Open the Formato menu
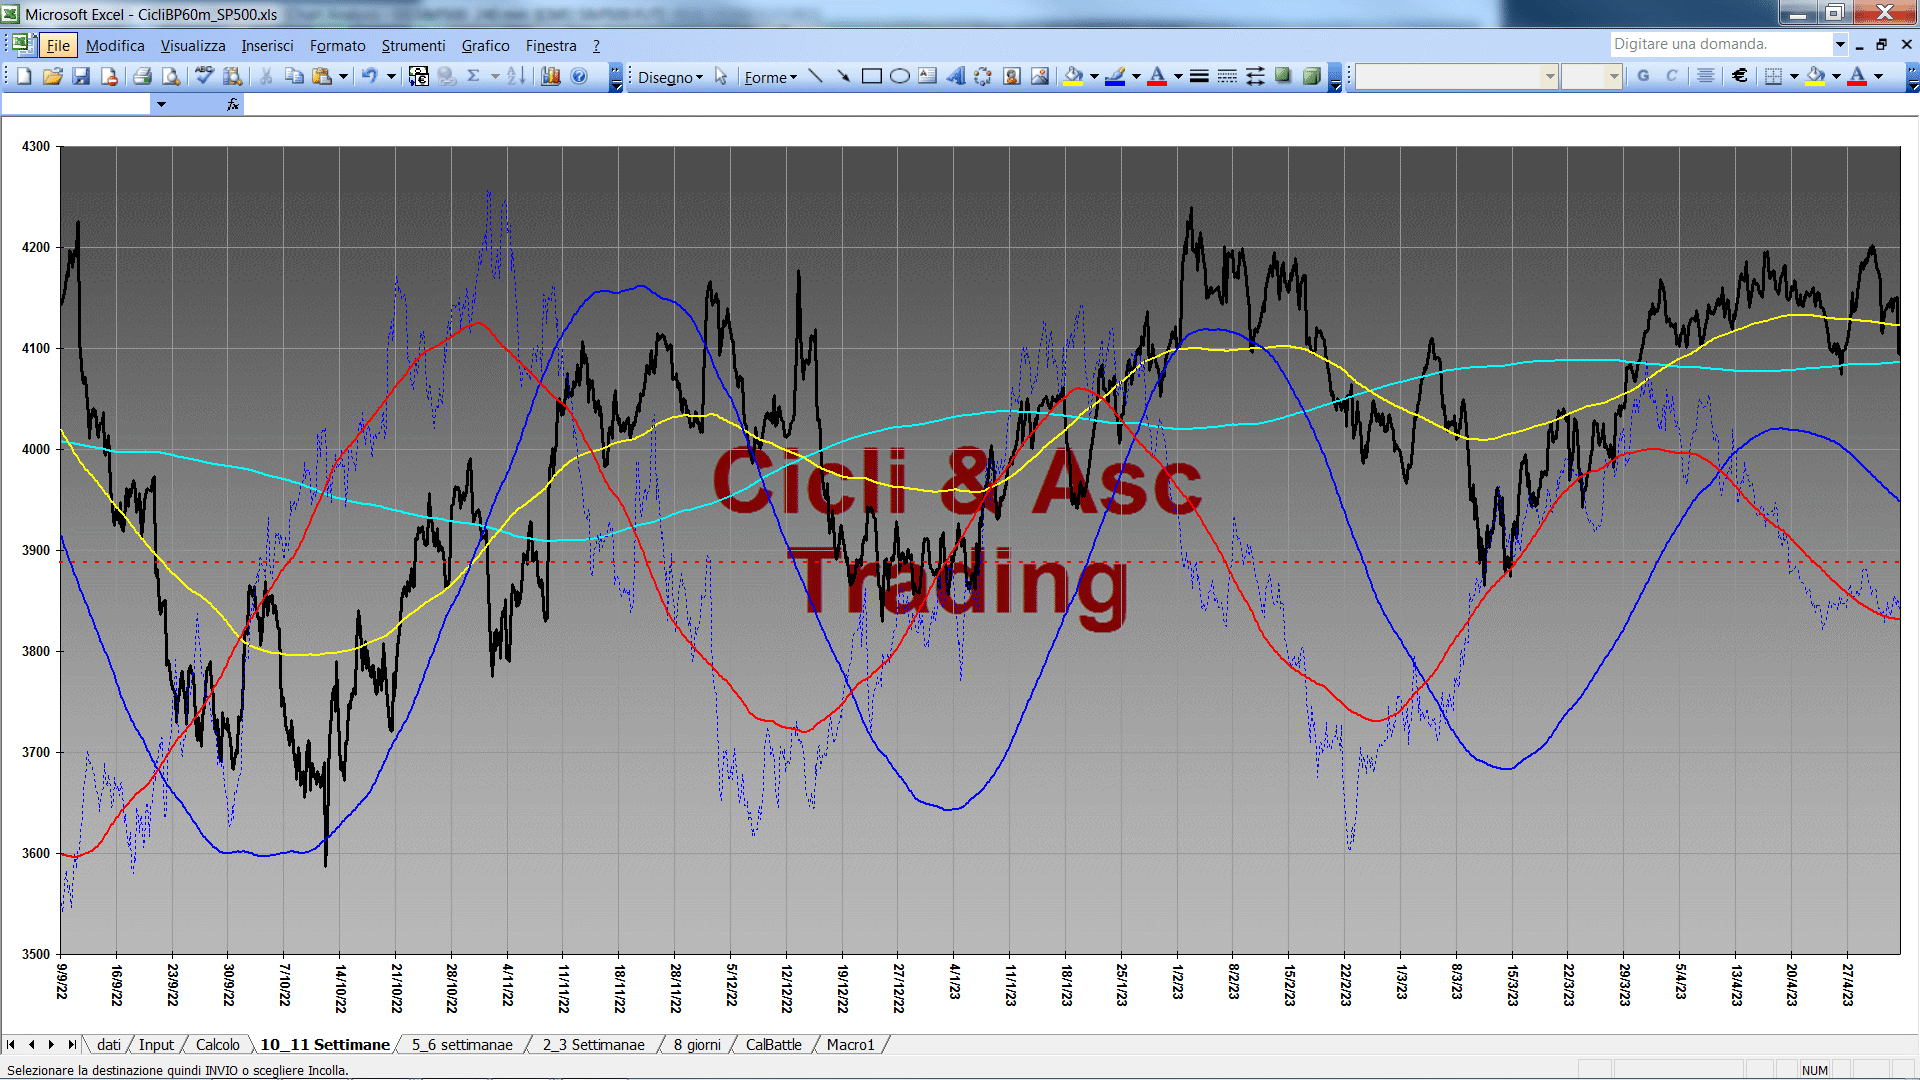Screen dimensions: 1920x1080 coord(337,46)
